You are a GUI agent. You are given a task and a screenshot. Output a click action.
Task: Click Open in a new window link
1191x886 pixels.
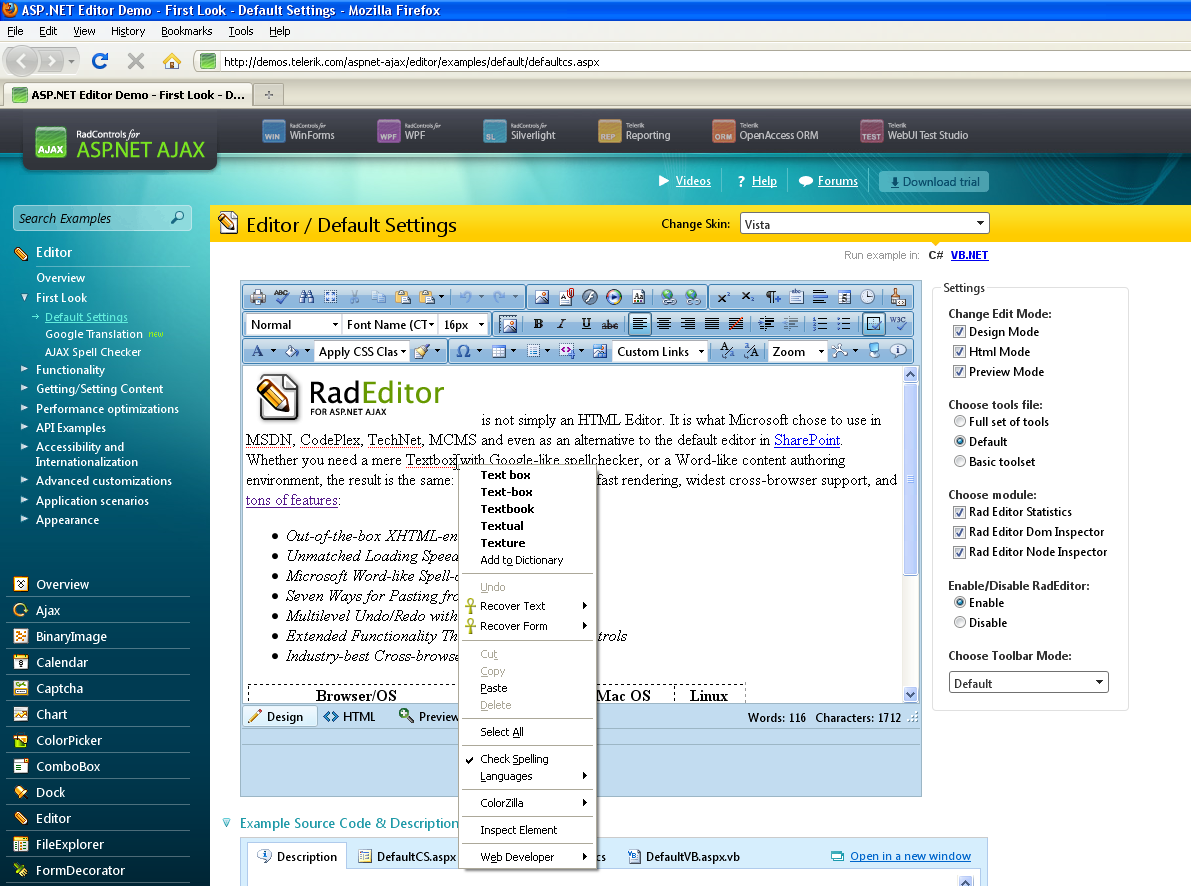[x=910, y=856]
